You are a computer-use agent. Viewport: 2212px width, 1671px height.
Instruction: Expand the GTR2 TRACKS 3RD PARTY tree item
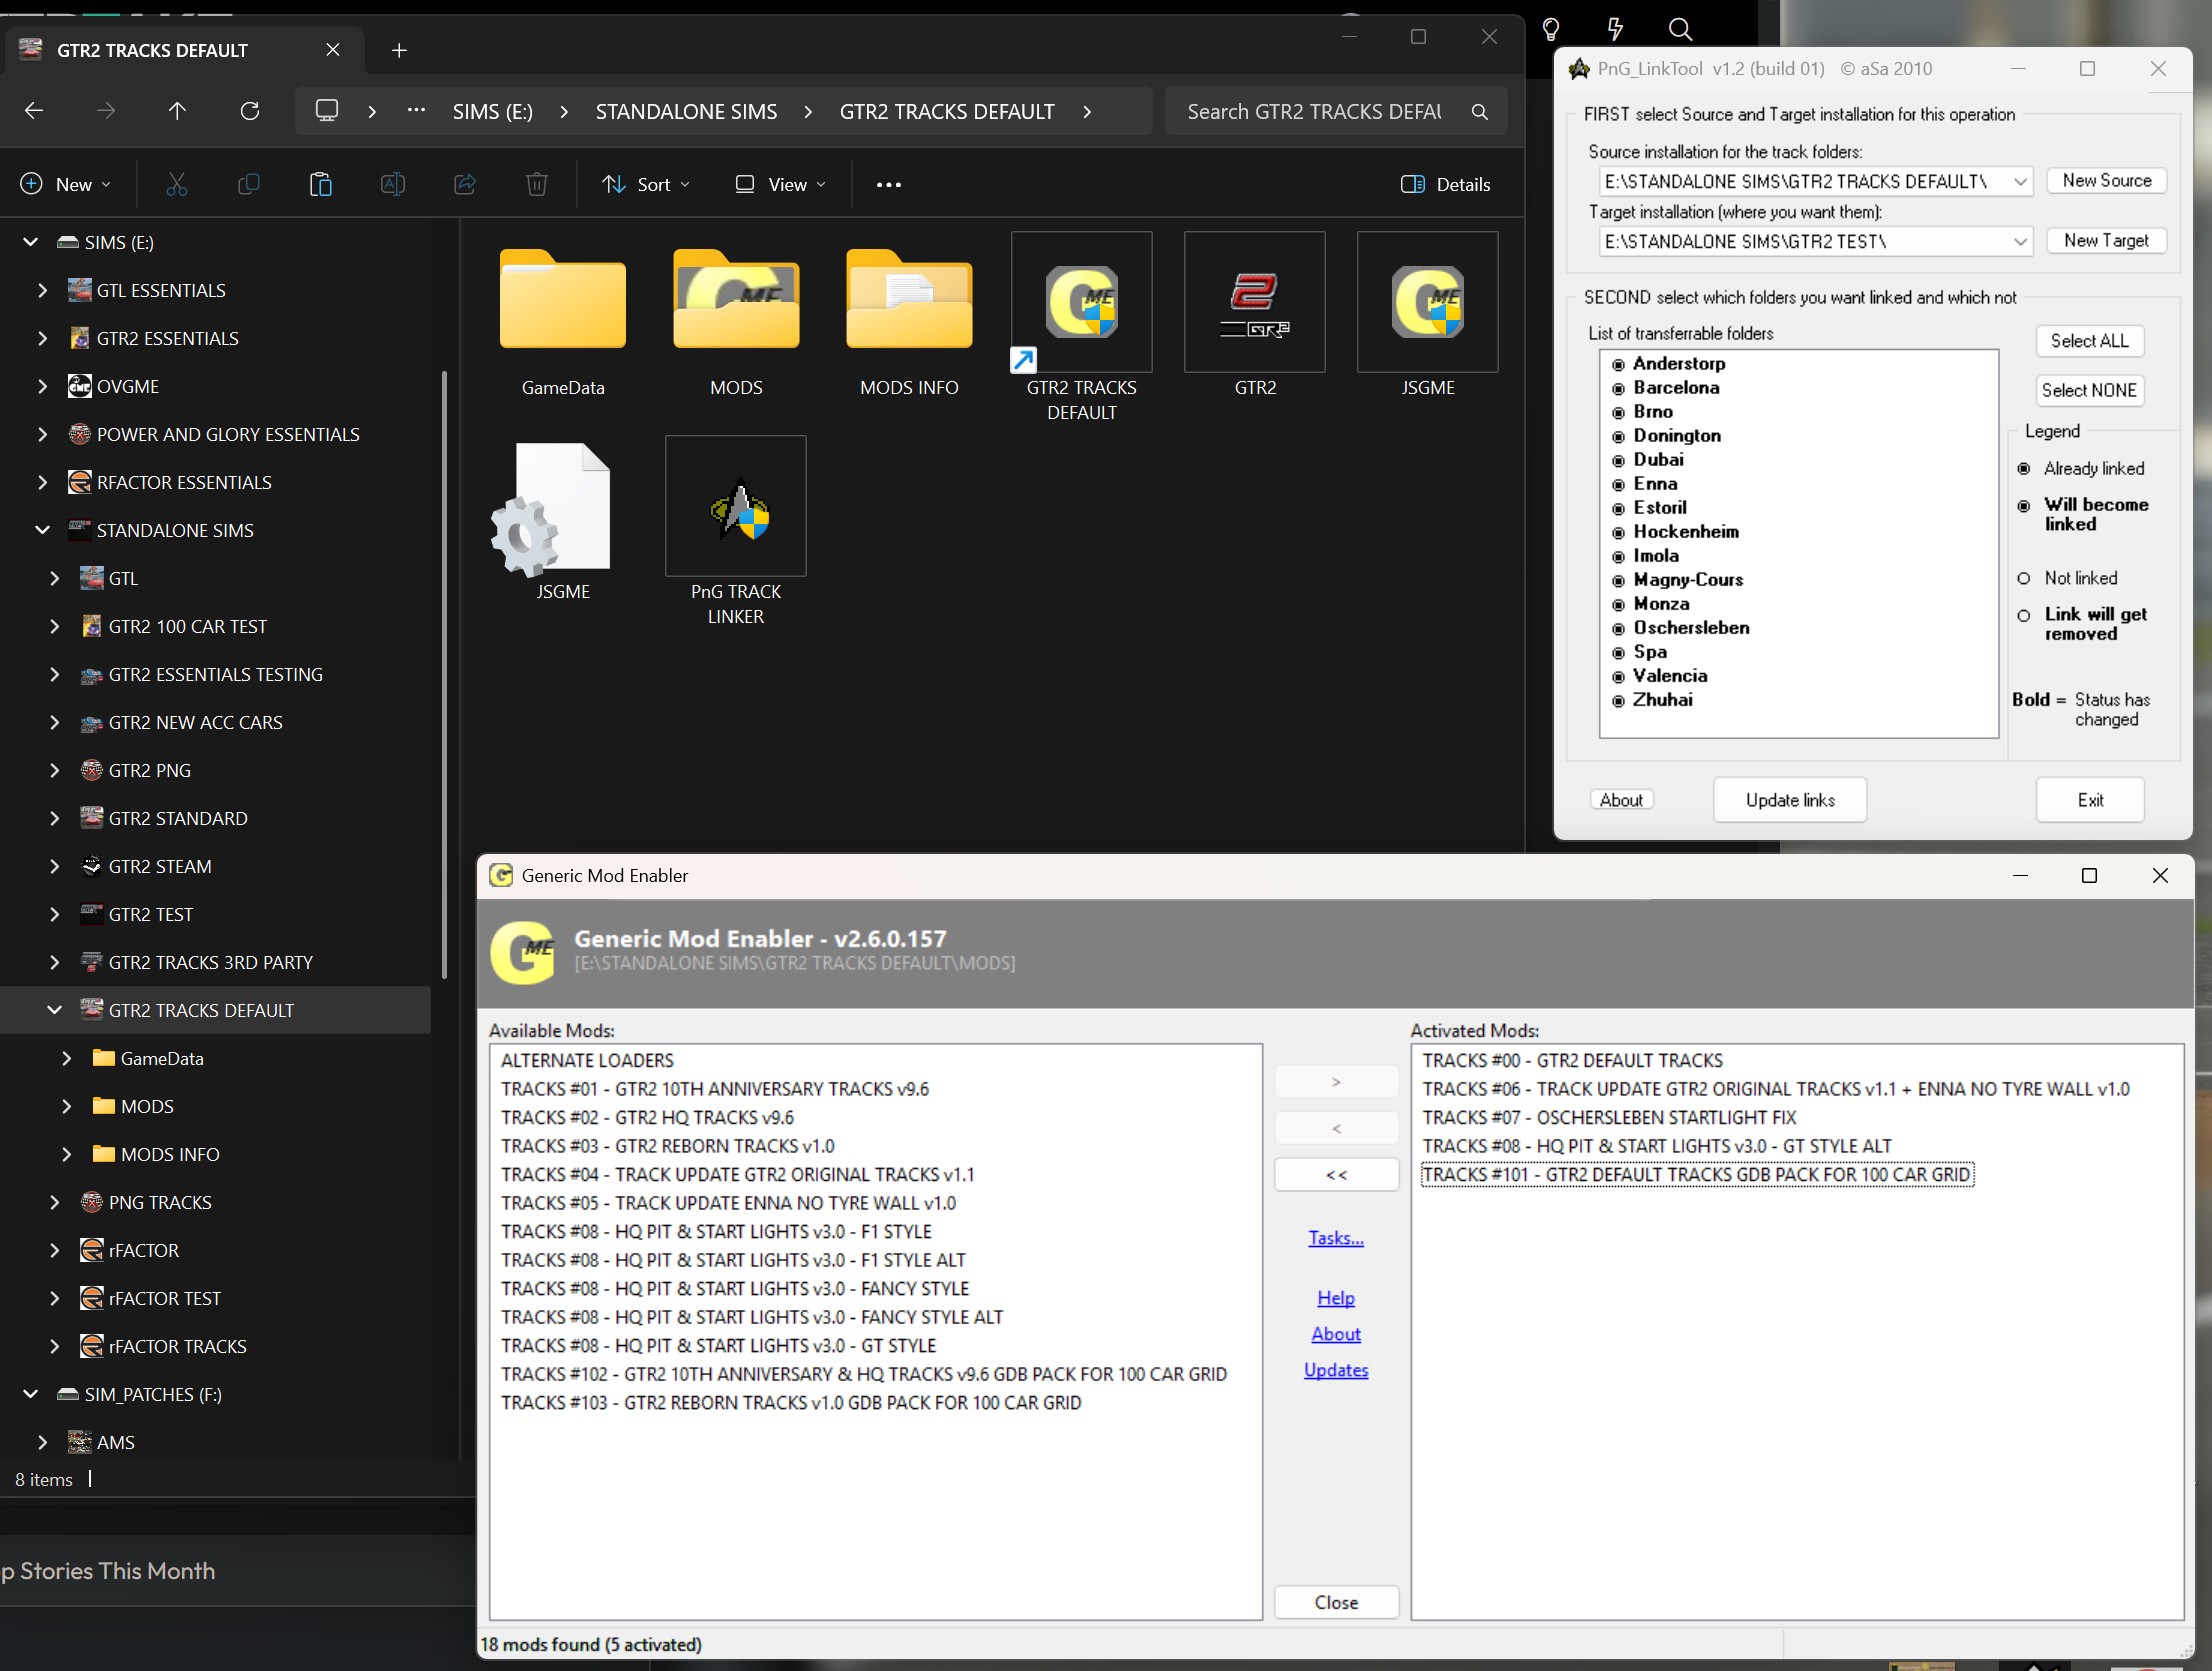tap(55, 962)
